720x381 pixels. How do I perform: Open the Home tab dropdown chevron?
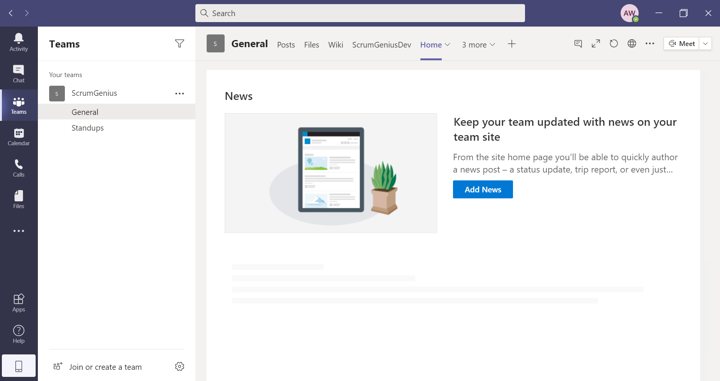pos(448,45)
